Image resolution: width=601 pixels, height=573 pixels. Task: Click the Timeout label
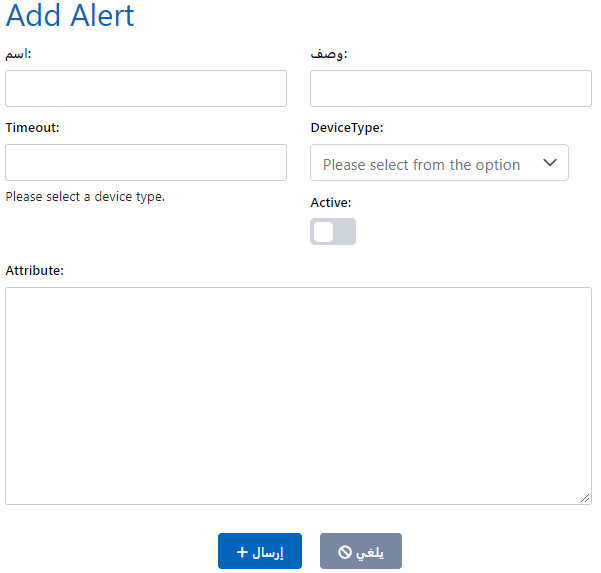click(32, 128)
